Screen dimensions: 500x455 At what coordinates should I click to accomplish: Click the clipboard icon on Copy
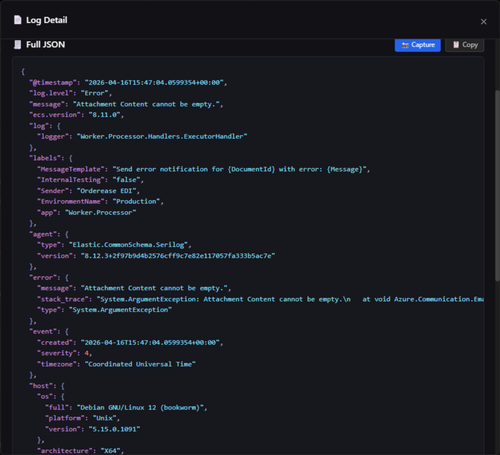[456, 45]
